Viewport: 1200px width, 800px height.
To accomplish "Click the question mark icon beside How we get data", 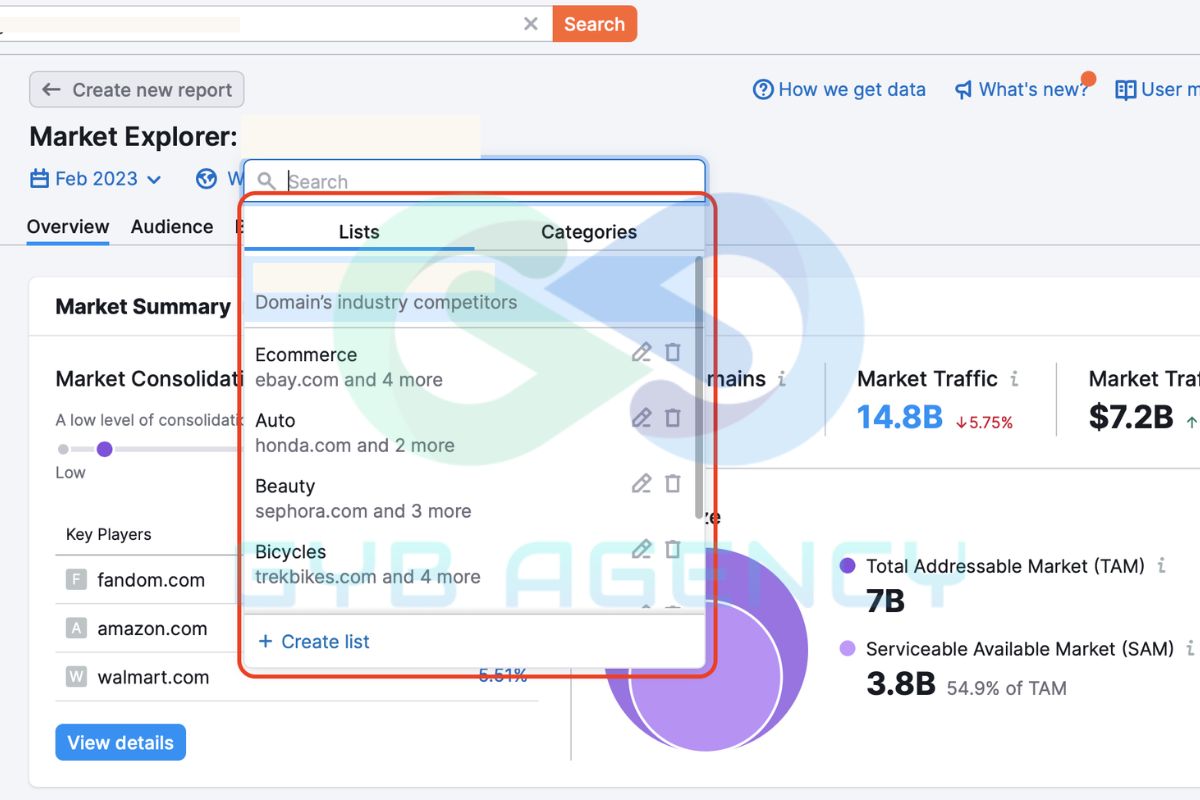I will 763,90.
